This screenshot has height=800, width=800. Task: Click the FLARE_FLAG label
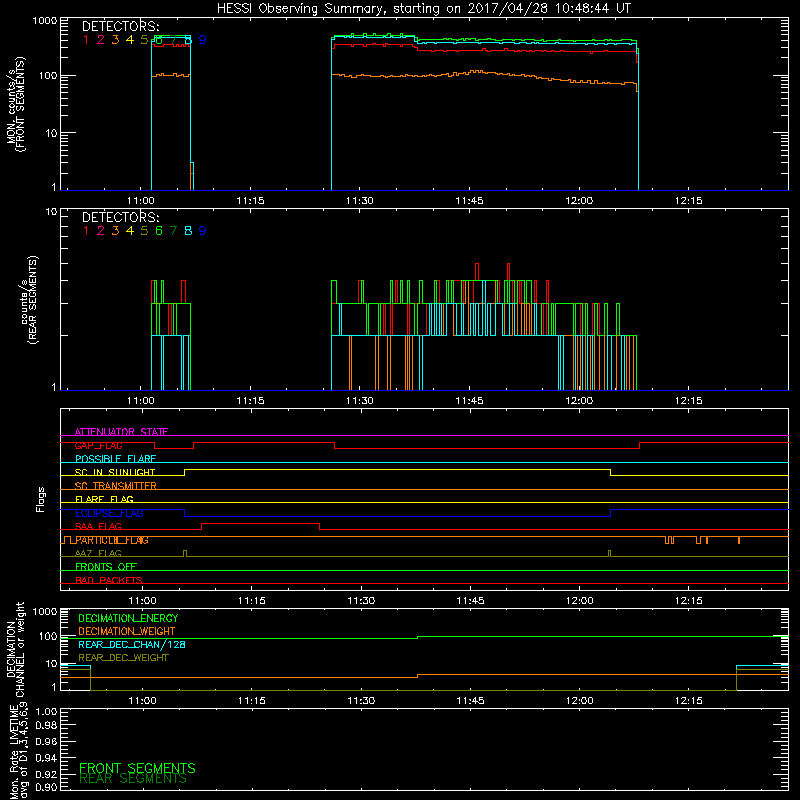point(104,499)
